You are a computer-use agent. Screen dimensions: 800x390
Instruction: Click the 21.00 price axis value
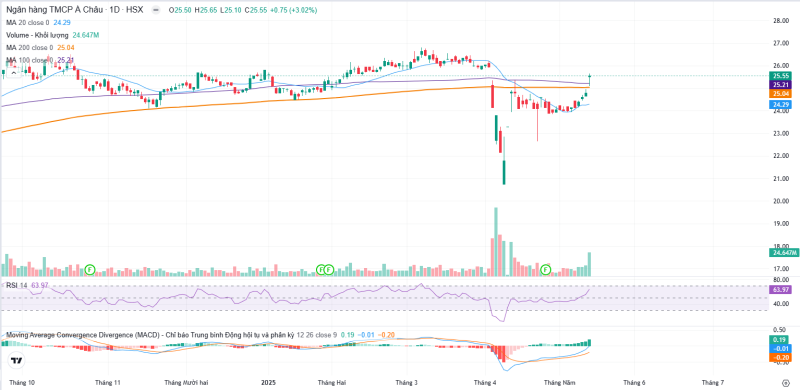[781, 179]
